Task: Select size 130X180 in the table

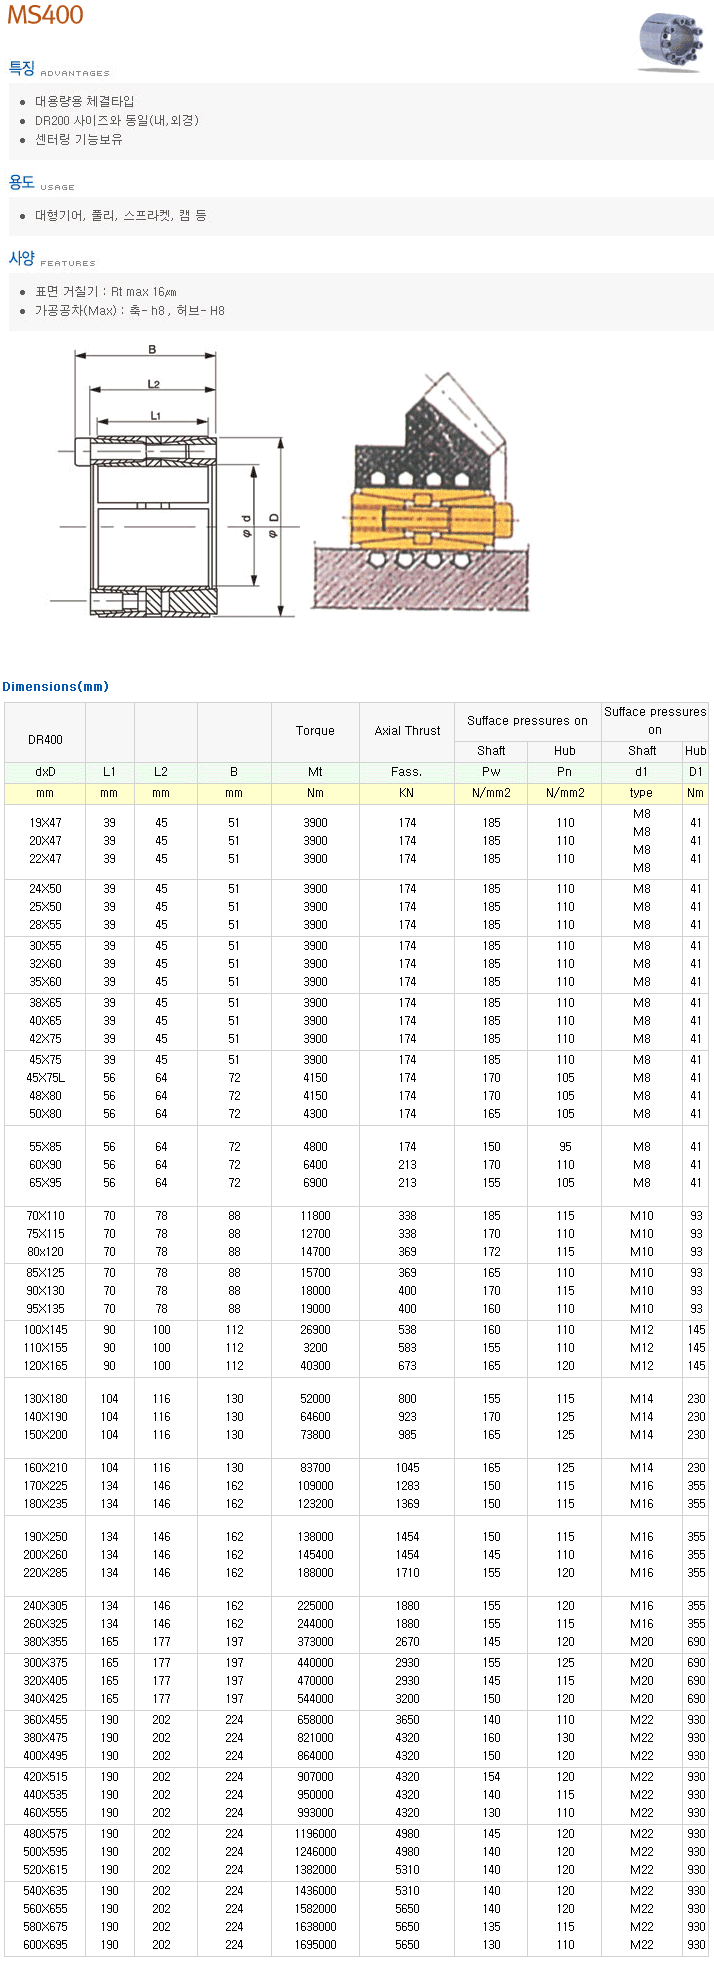Action: [x=45, y=1399]
